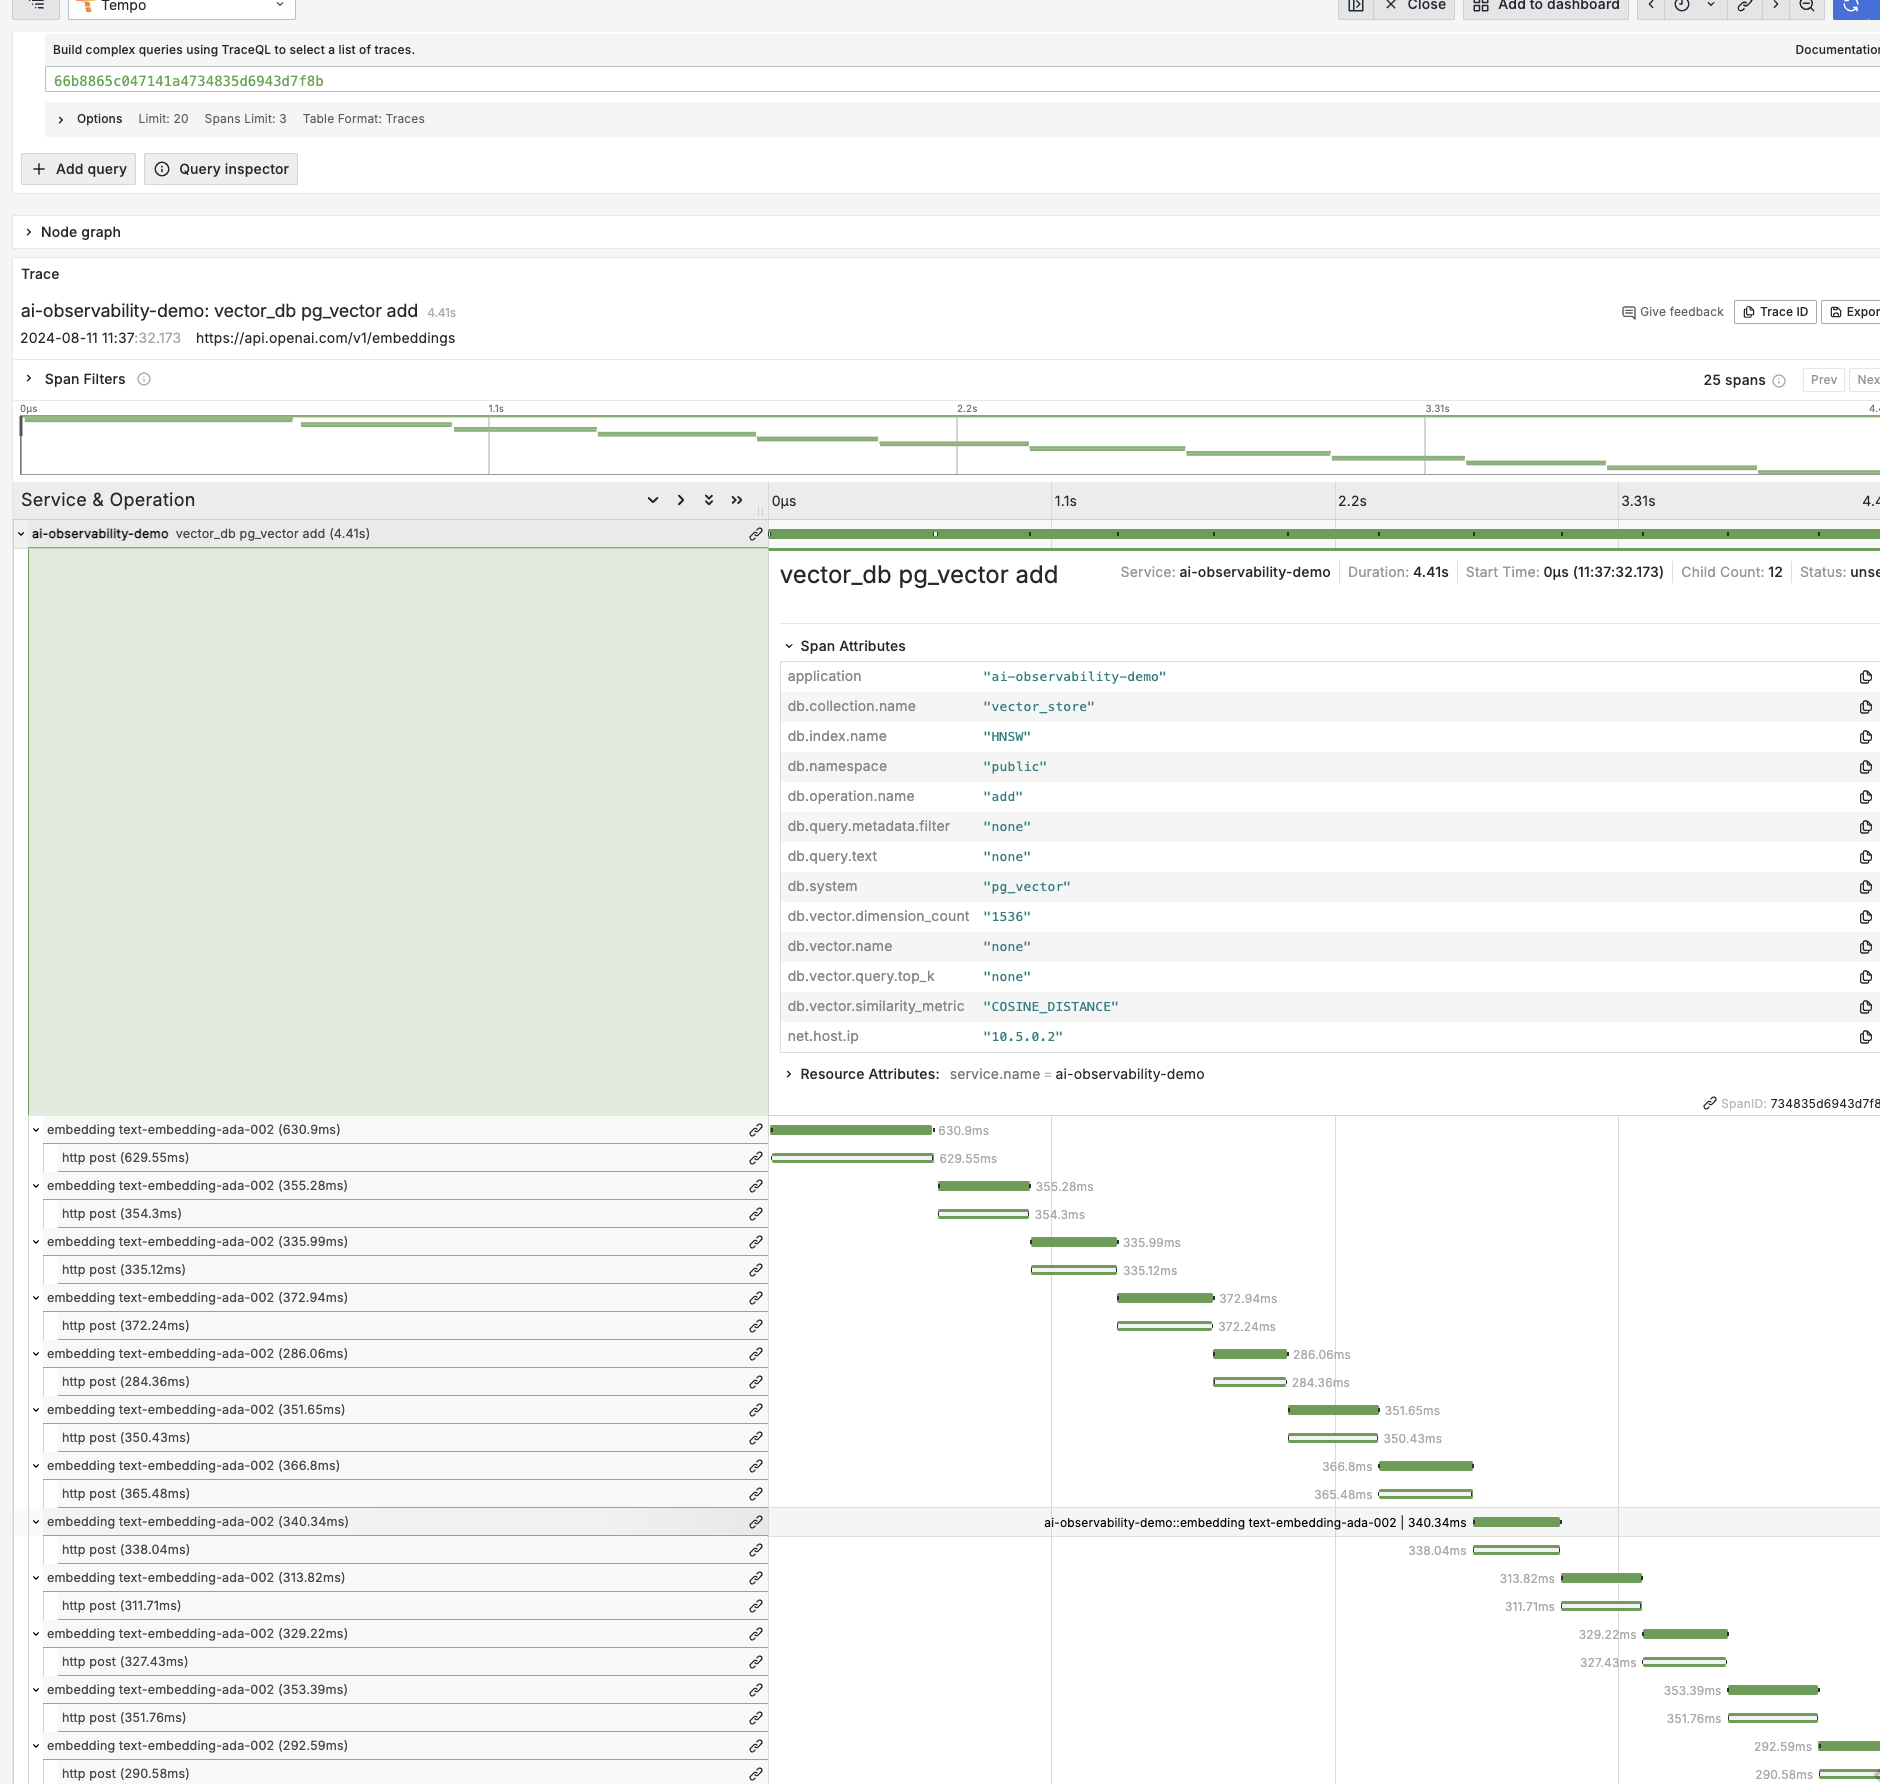Copy the db.collection.name attribute value

(1865, 707)
